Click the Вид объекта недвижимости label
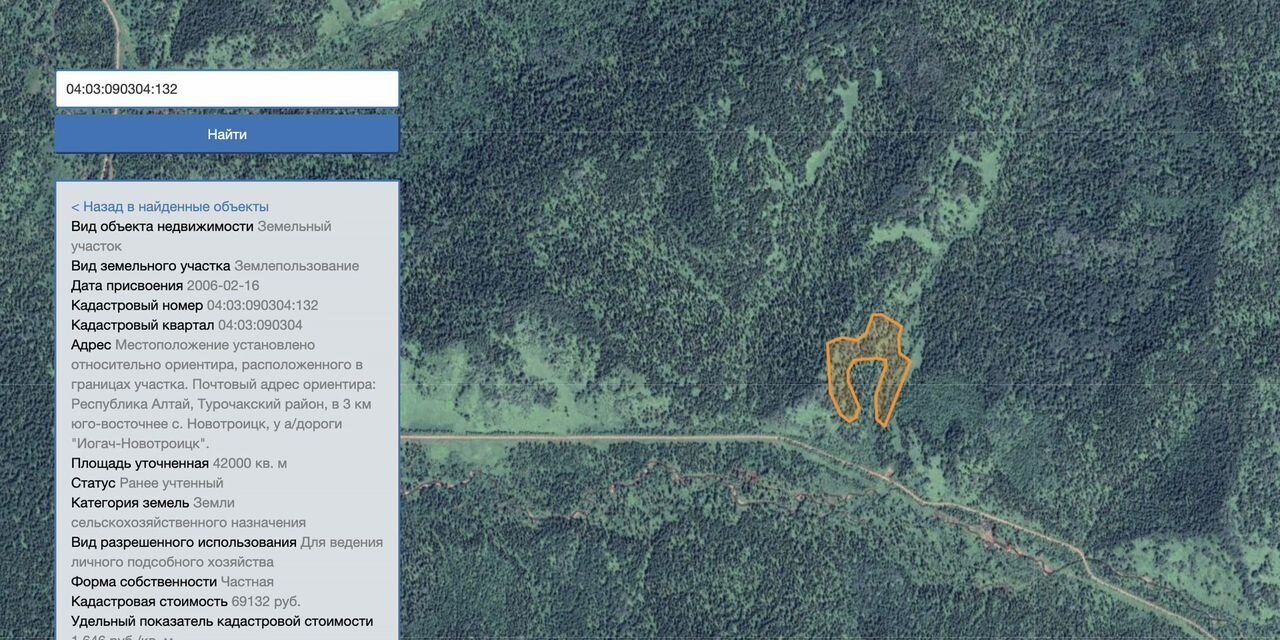1280x640 pixels. click(162, 226)
